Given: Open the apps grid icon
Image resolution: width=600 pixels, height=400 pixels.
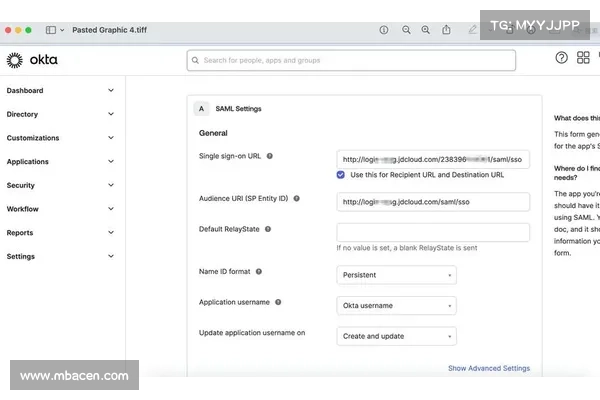Looking at the screenshot, I should click(x=583, y=58).
